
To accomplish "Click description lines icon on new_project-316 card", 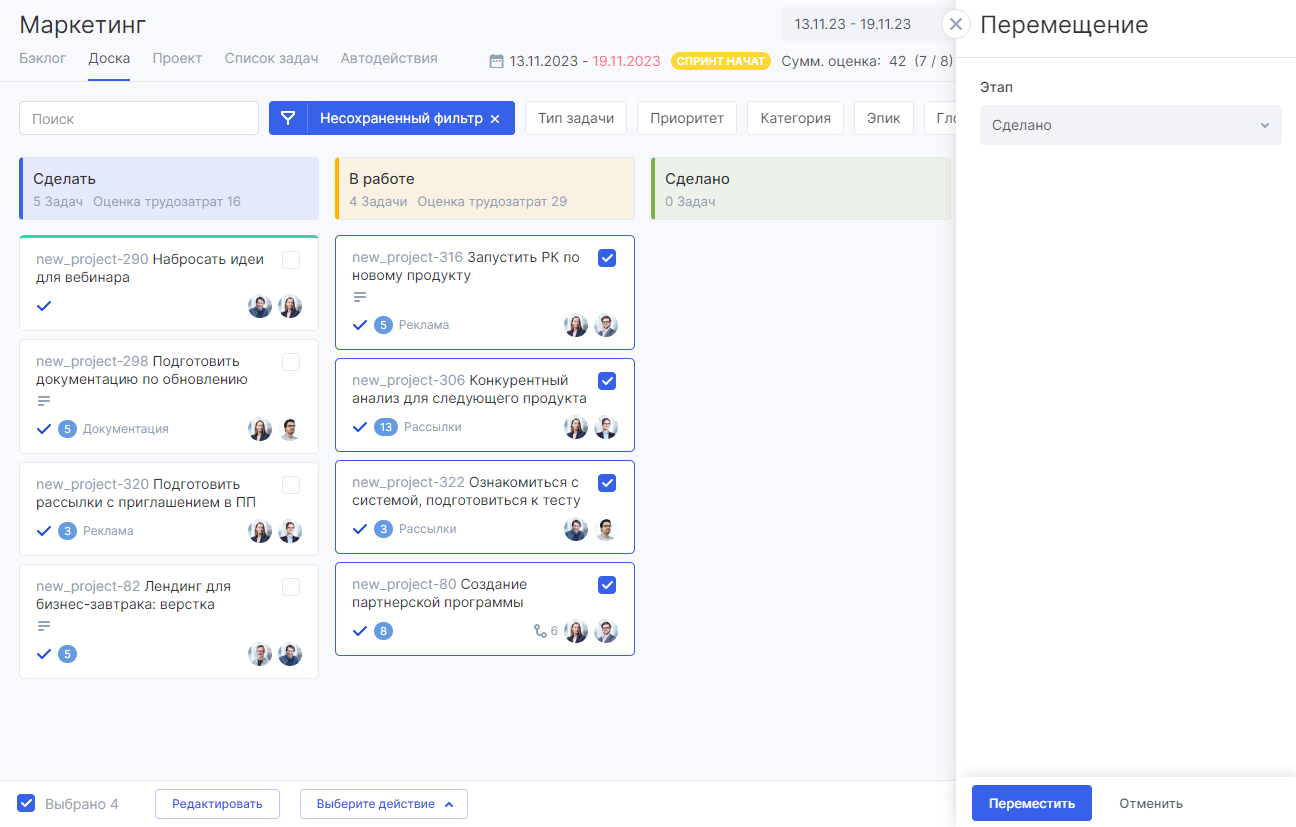I will (x=360, y=297).
